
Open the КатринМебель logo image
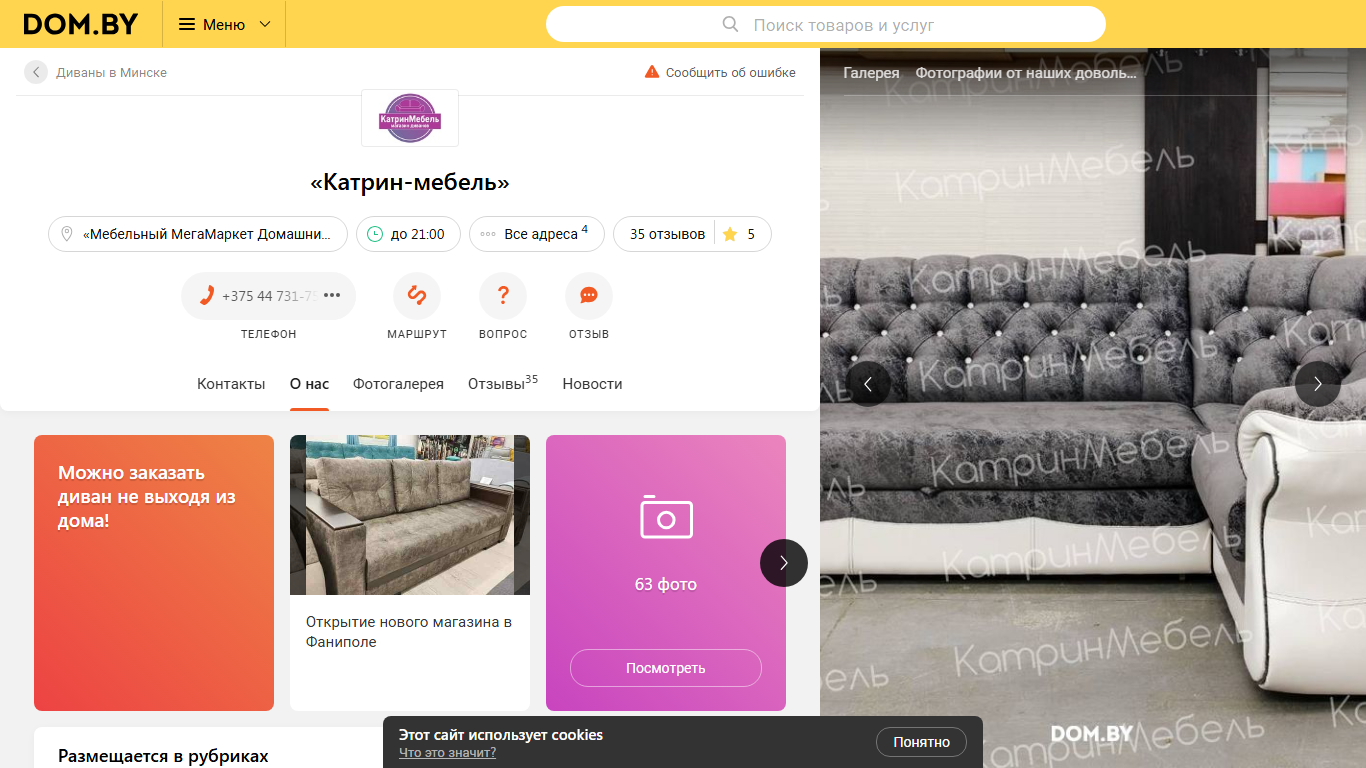coord(410,118)
